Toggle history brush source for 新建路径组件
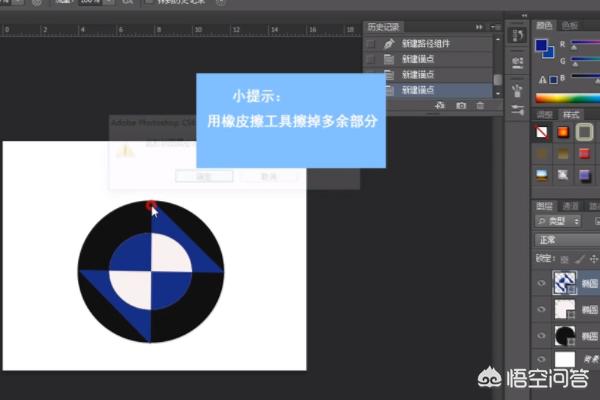Image resolution: width=600 pixels, height=400 pixels. coord(371,44)
